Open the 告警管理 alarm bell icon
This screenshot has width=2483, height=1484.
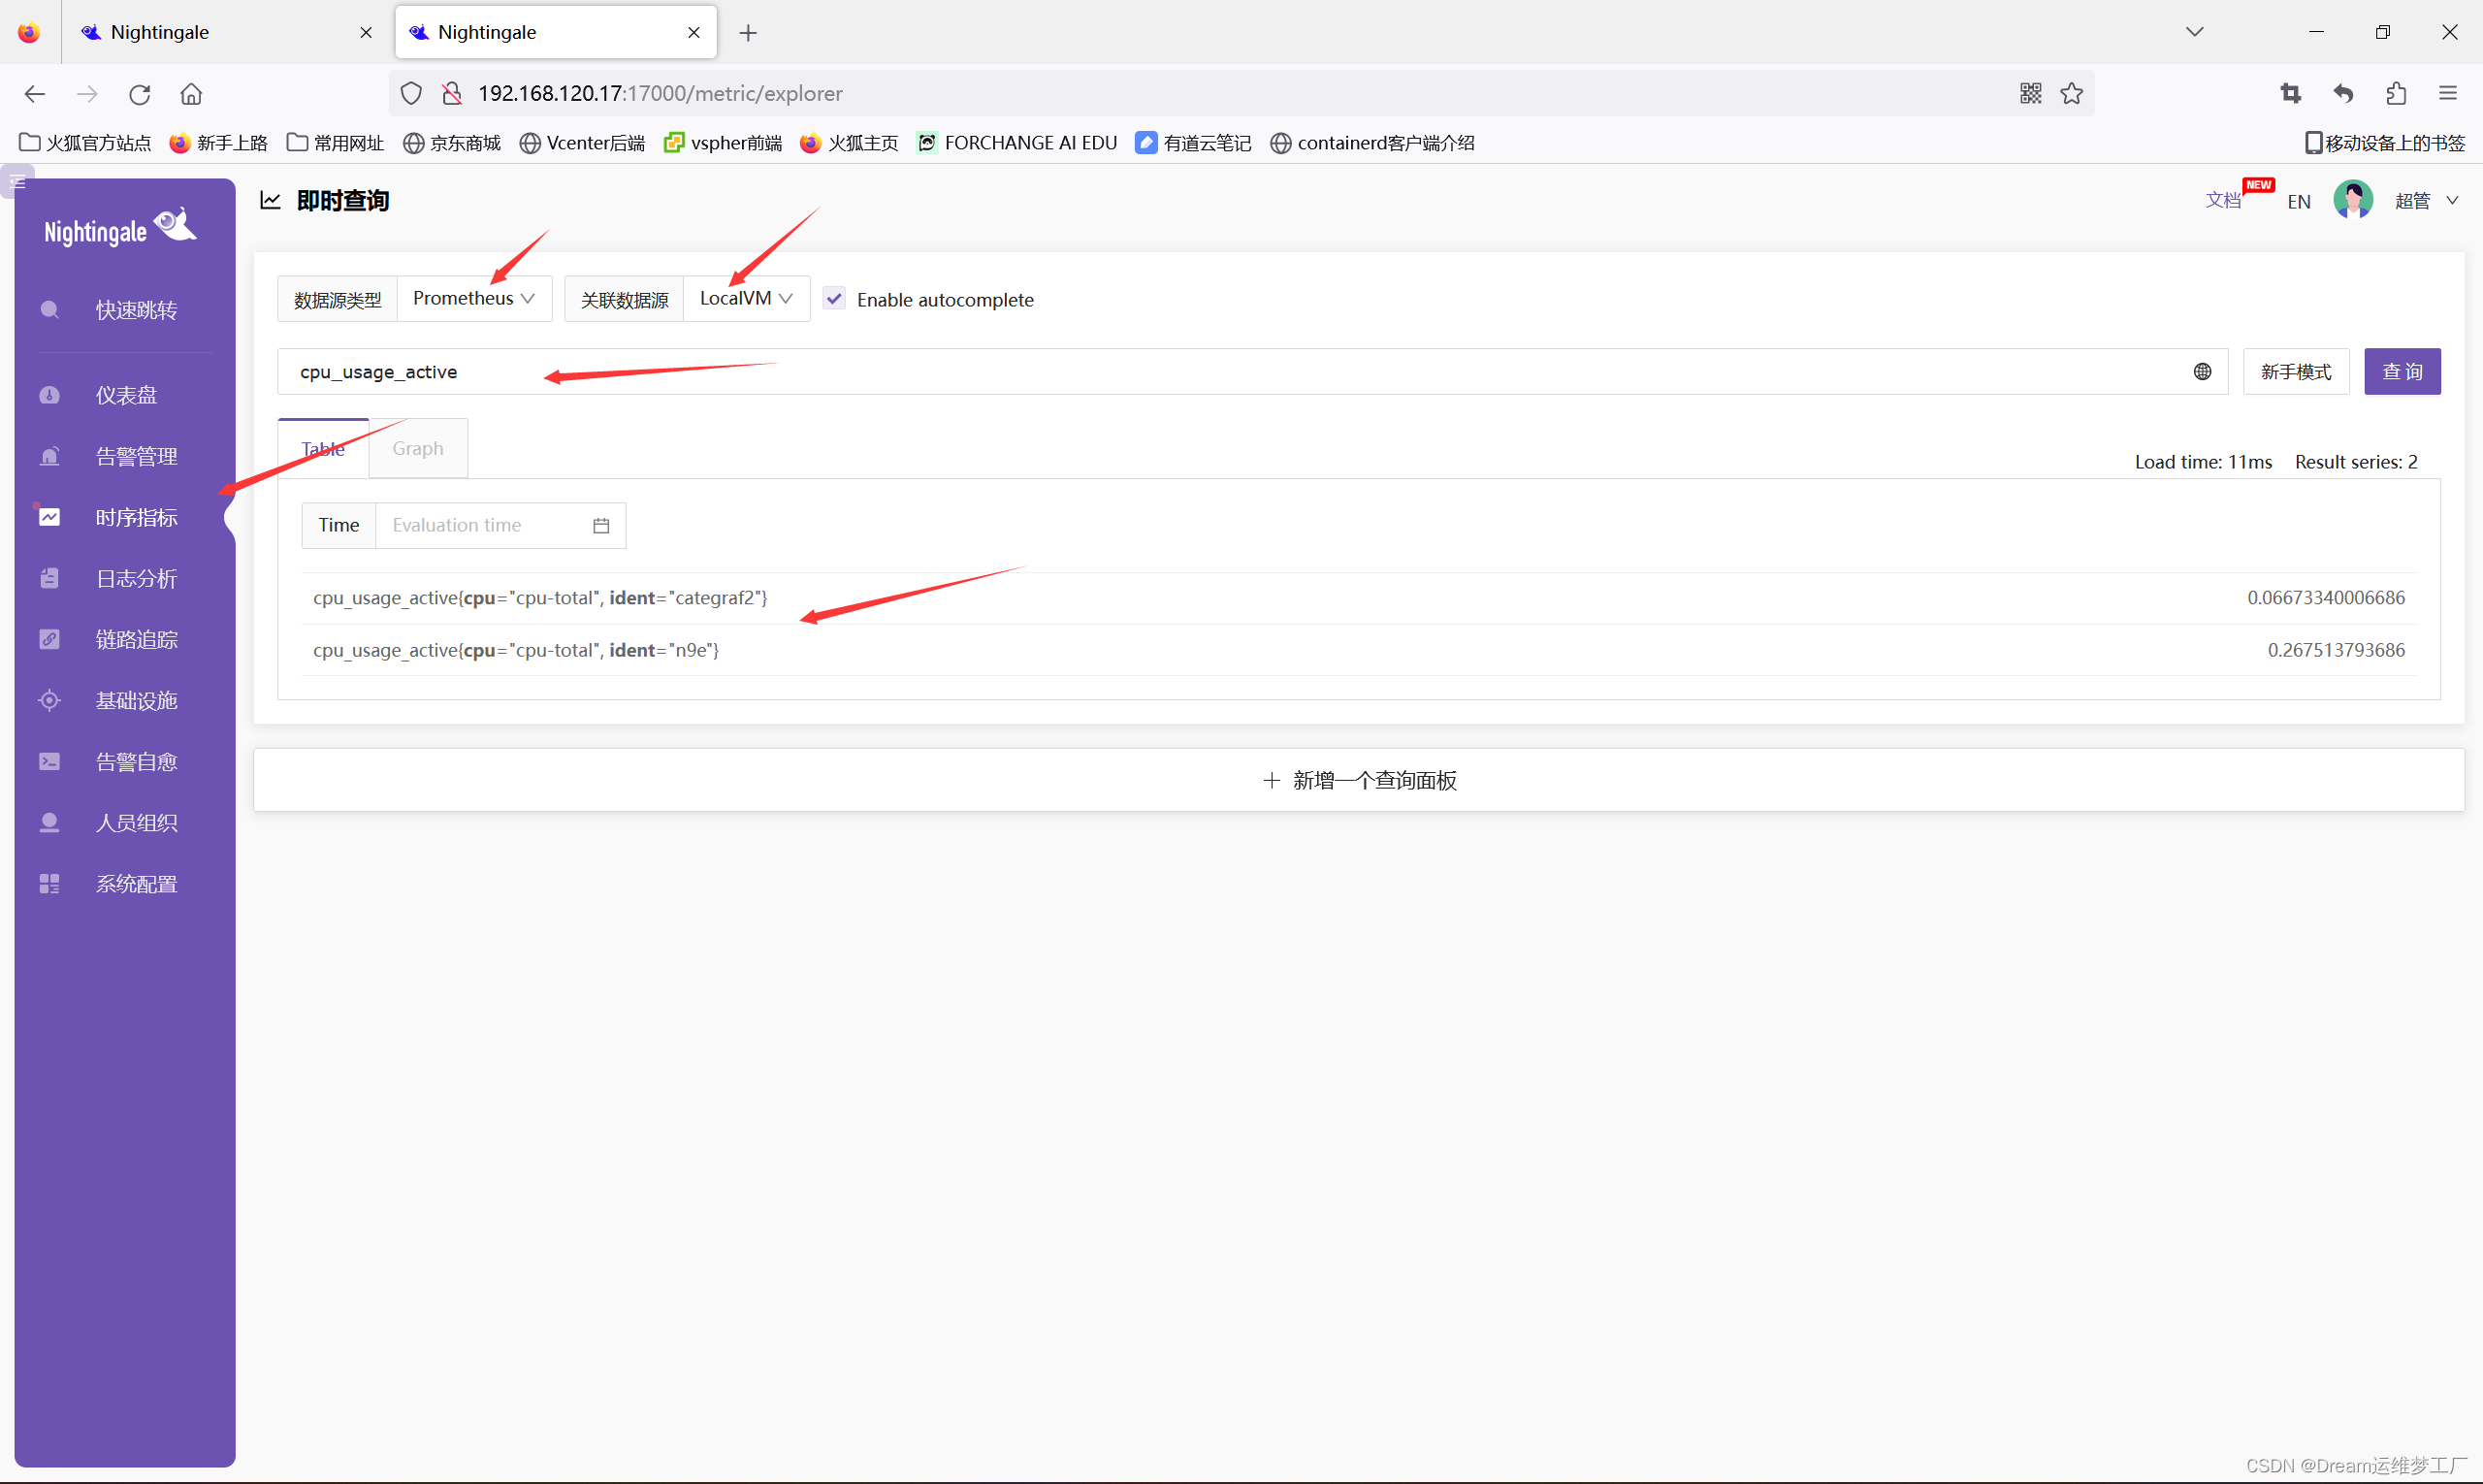(49, 456)
